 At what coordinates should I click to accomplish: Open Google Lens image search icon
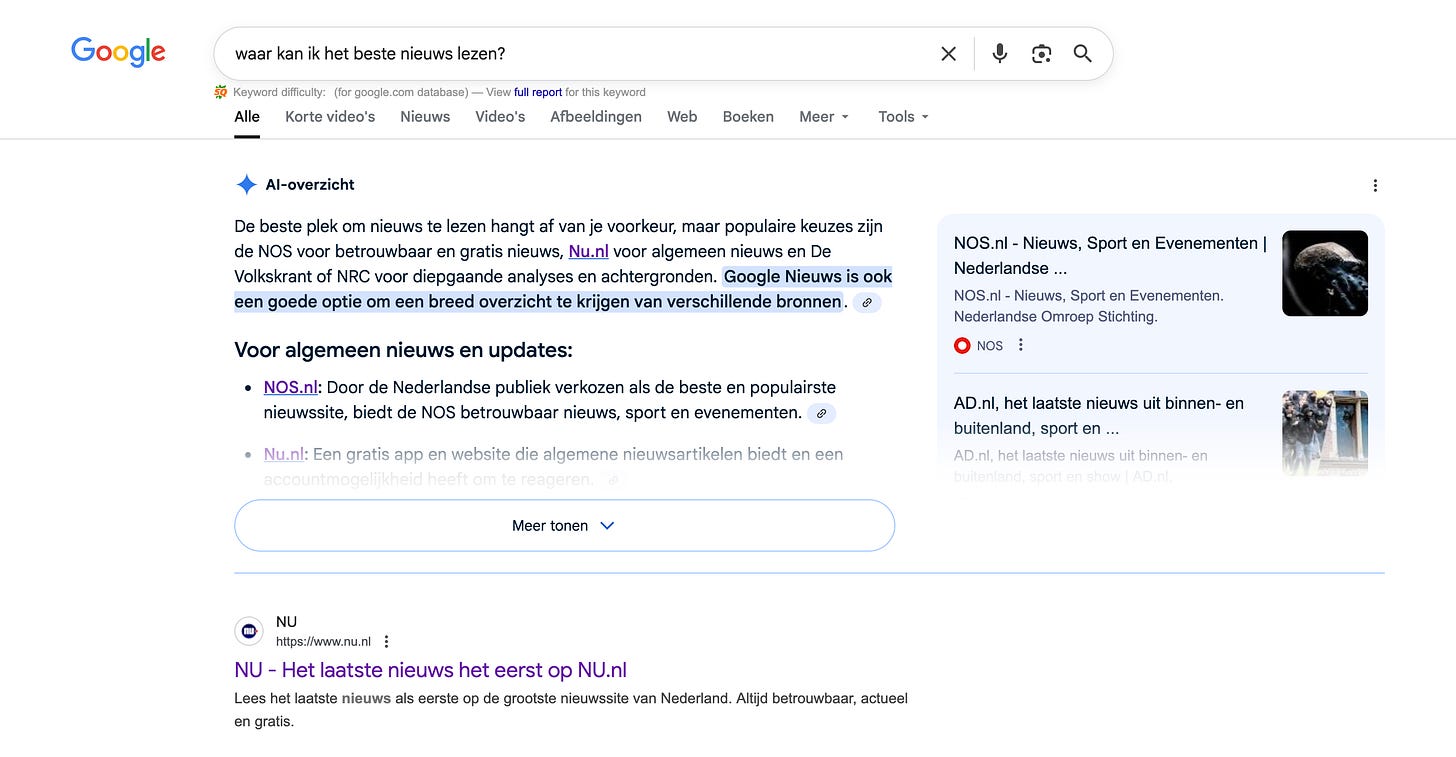point(1041,54)
